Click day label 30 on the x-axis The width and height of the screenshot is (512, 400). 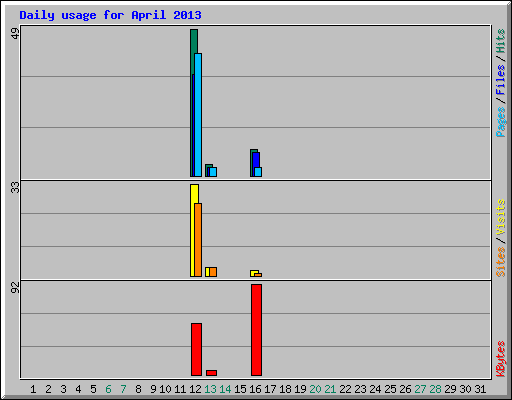[465, 389]
